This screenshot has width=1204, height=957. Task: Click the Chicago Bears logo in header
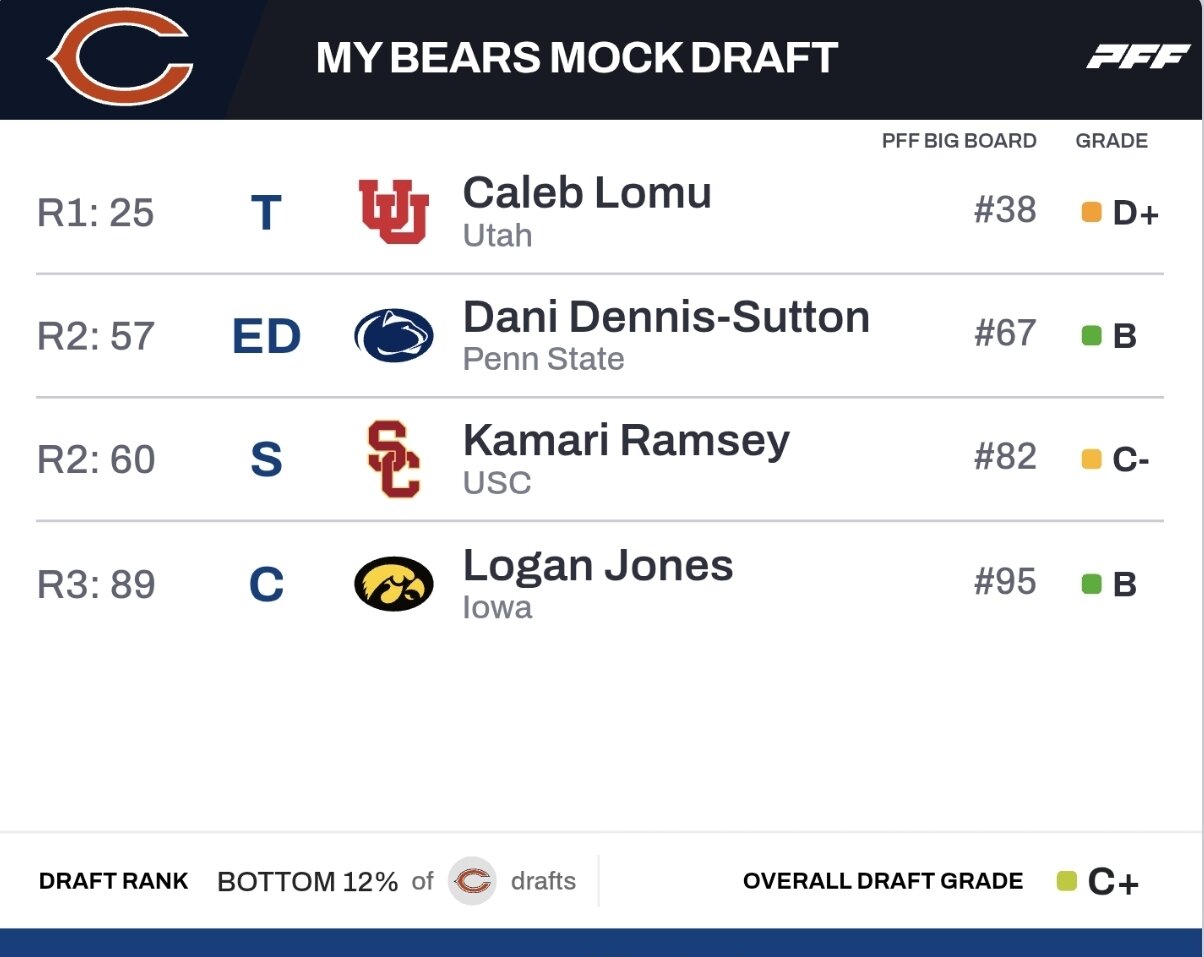tap(120, 58)
